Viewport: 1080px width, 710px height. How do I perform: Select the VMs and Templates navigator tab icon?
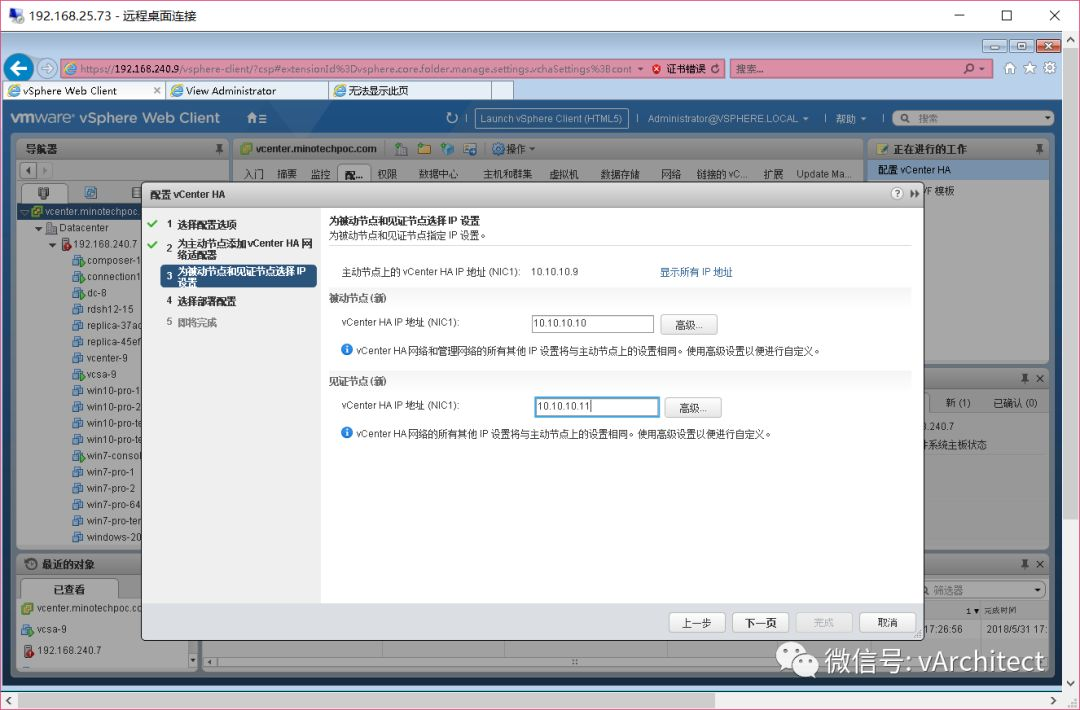click(x=90, y=193)
